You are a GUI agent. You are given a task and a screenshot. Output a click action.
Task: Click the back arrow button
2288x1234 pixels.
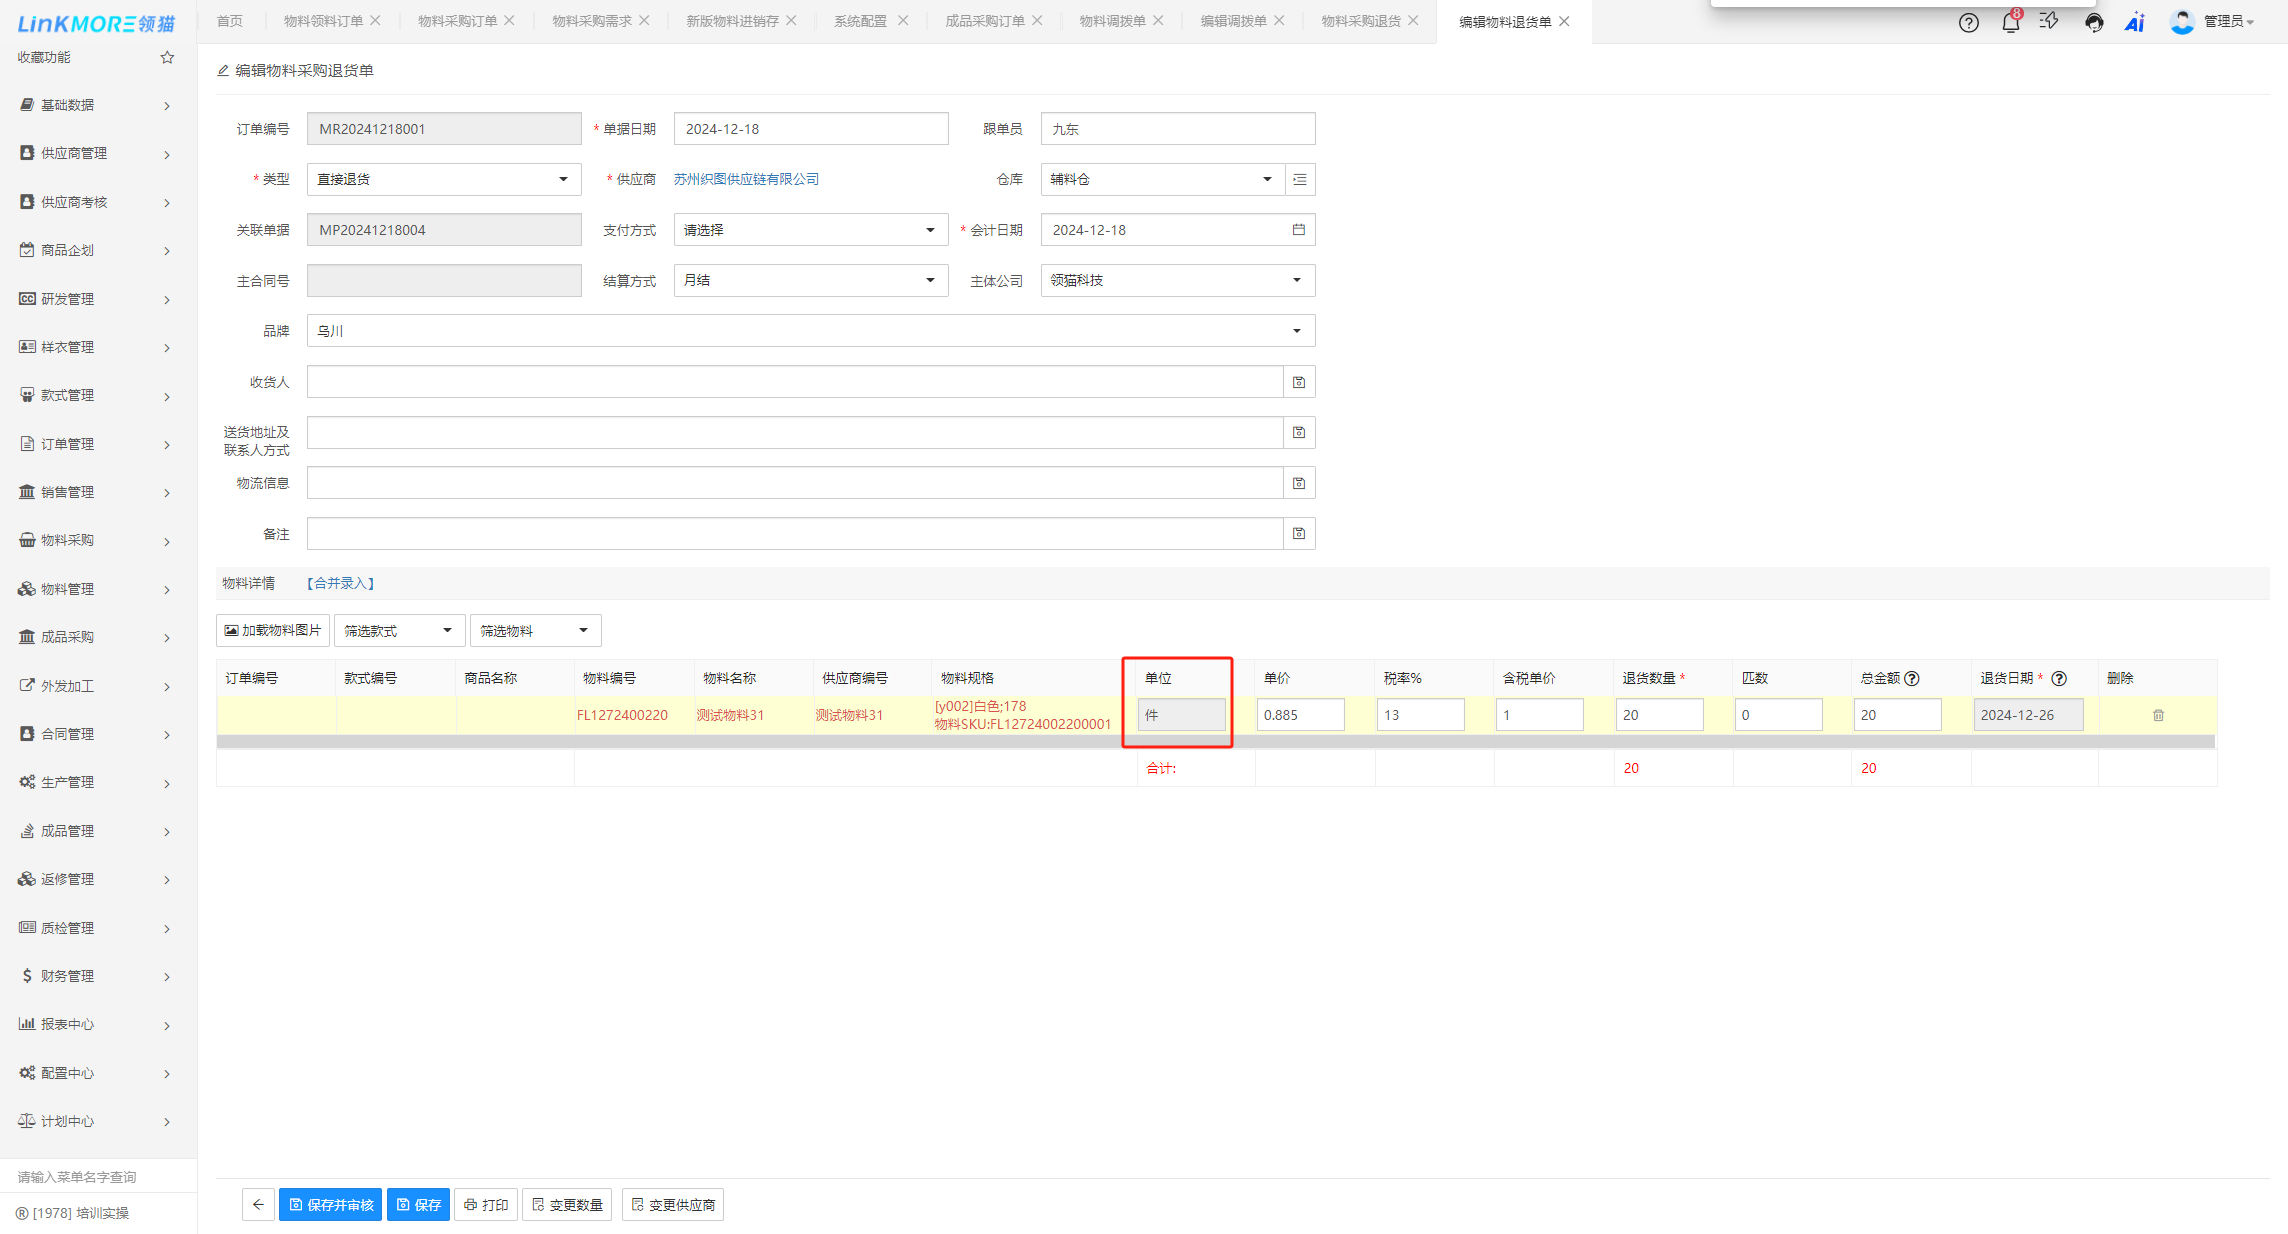pos(258,1205)
